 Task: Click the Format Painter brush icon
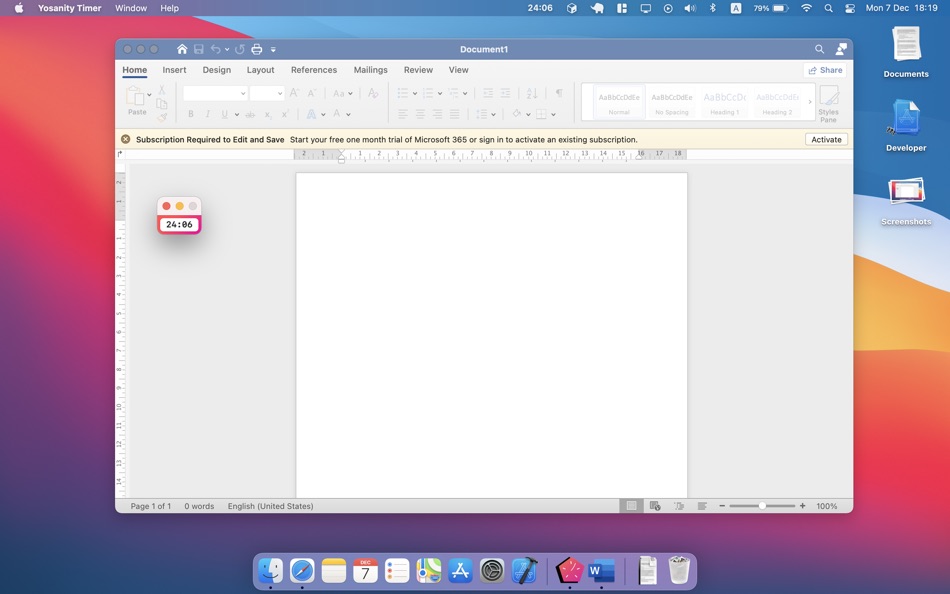click(162, 116)
